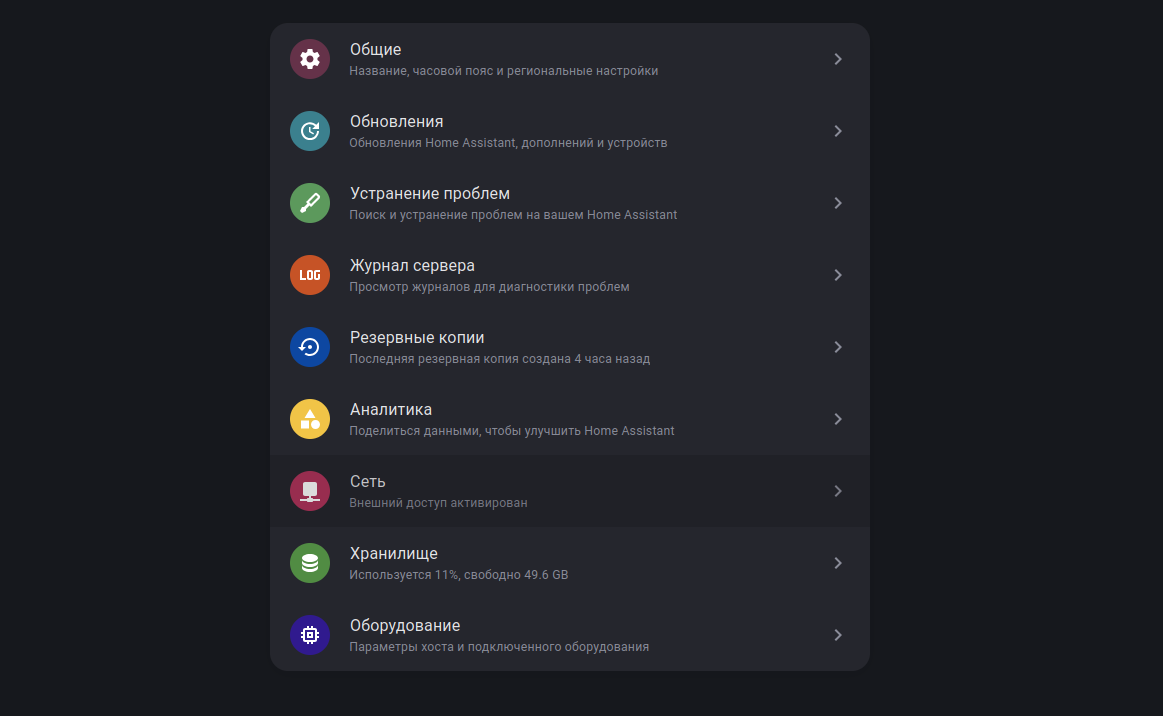Open chevron arrow beside Обновления
The height and width of the screenshot is (716, 1163).
pyautogui.click(x=837, y=131)
